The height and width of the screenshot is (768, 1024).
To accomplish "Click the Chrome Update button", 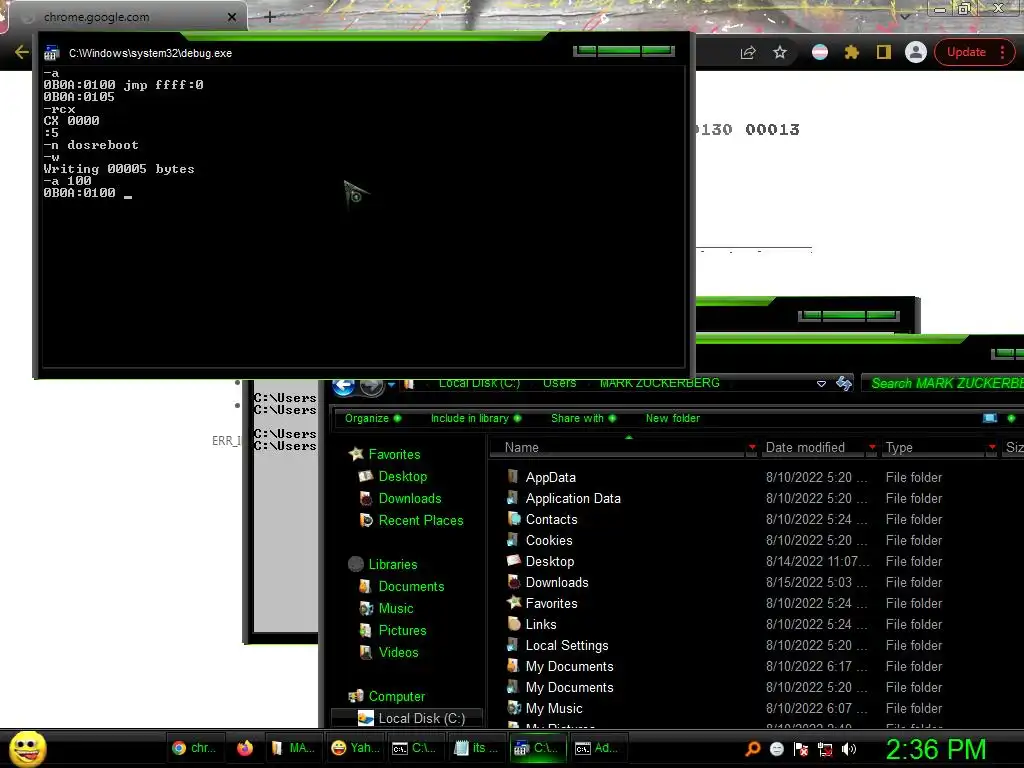I will tap(966, 52).
